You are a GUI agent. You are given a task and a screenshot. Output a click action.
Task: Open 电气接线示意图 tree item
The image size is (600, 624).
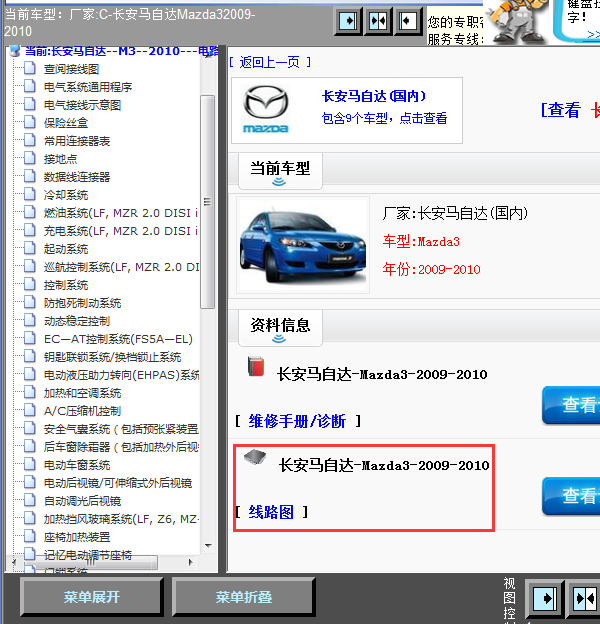82,105
